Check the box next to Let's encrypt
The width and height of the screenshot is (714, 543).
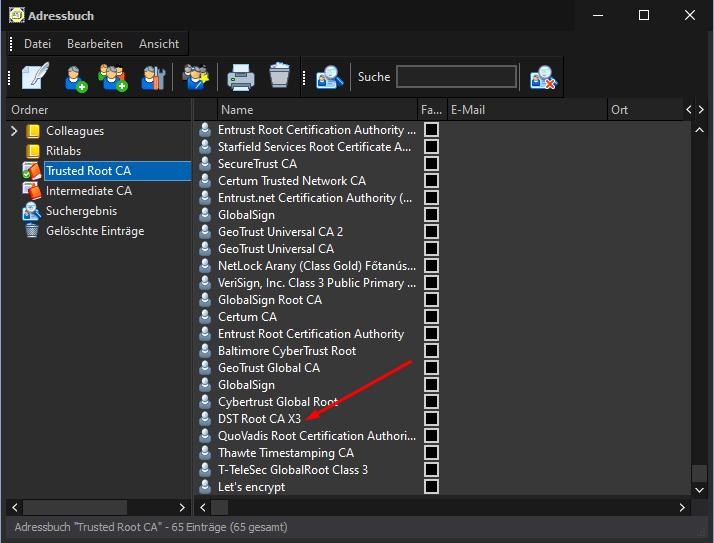tap(431, 486)
